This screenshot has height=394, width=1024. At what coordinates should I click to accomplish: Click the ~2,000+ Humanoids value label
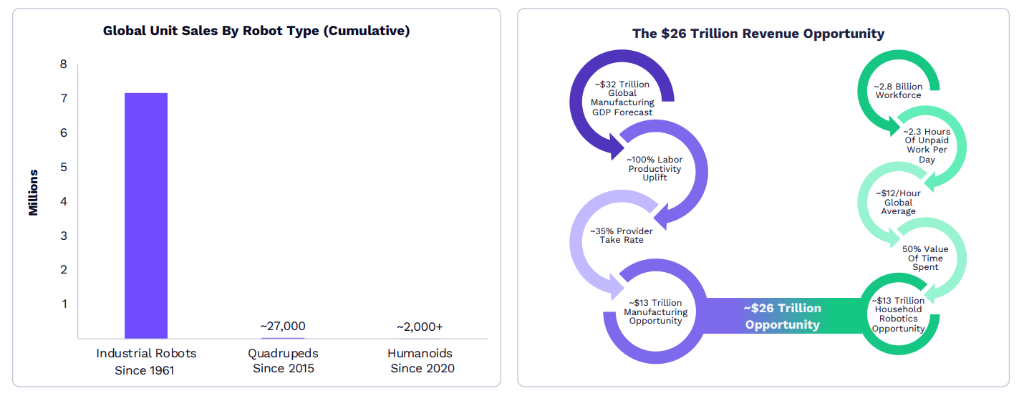[420, 327]
